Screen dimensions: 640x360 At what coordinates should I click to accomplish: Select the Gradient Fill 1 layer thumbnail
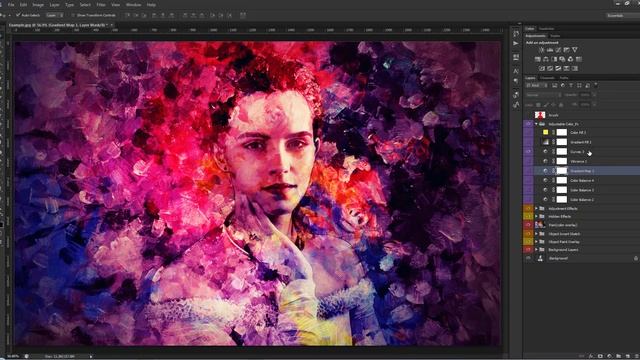(545, 142)
